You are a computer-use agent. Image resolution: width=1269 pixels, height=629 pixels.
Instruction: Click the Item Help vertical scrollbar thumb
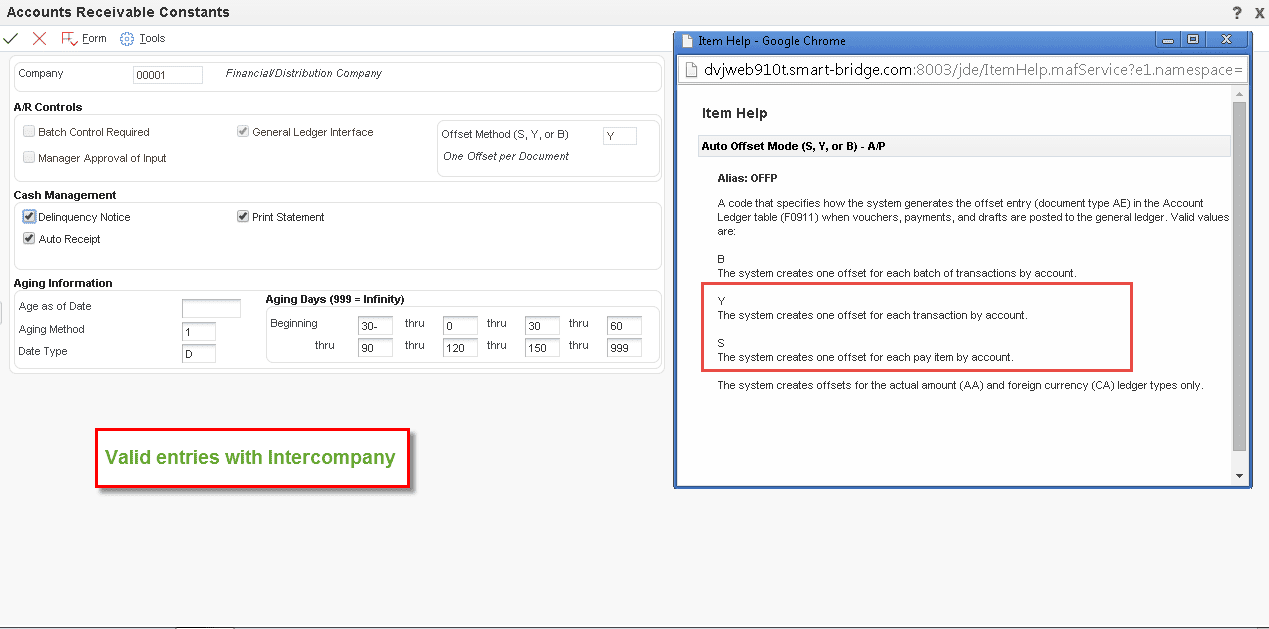click(1240, 275)
